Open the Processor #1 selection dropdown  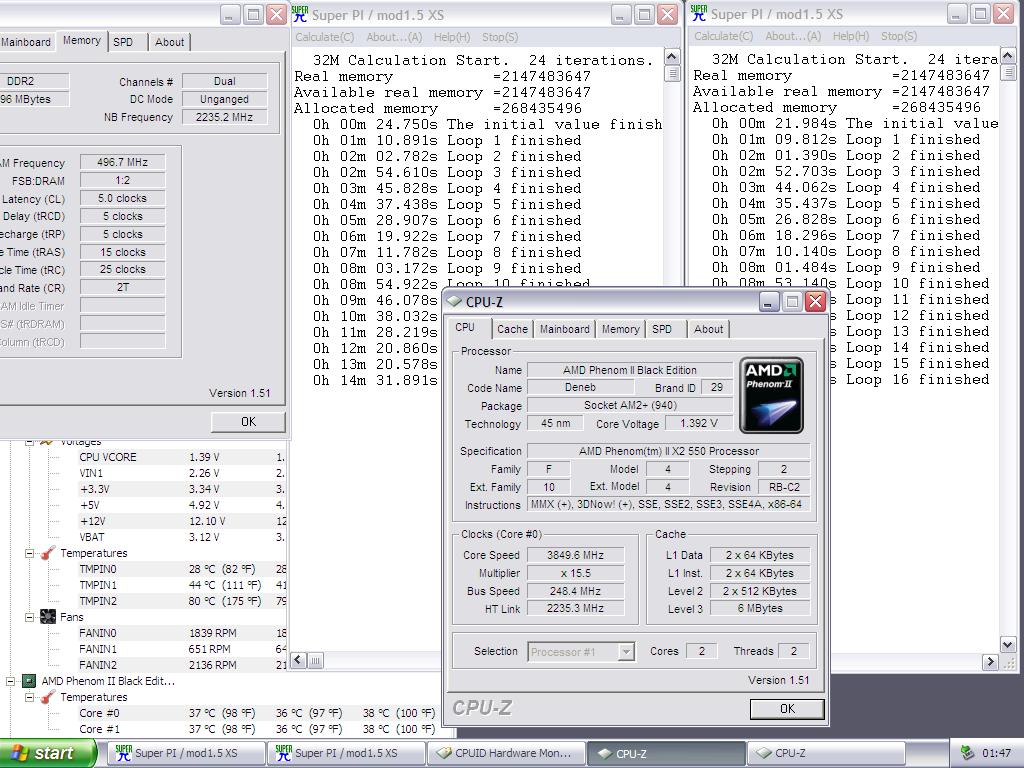click(626, 652)
